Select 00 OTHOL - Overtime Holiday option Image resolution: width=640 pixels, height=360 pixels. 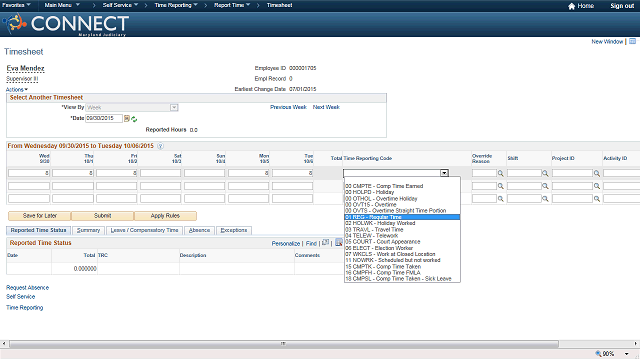click(x=402, y=198)
